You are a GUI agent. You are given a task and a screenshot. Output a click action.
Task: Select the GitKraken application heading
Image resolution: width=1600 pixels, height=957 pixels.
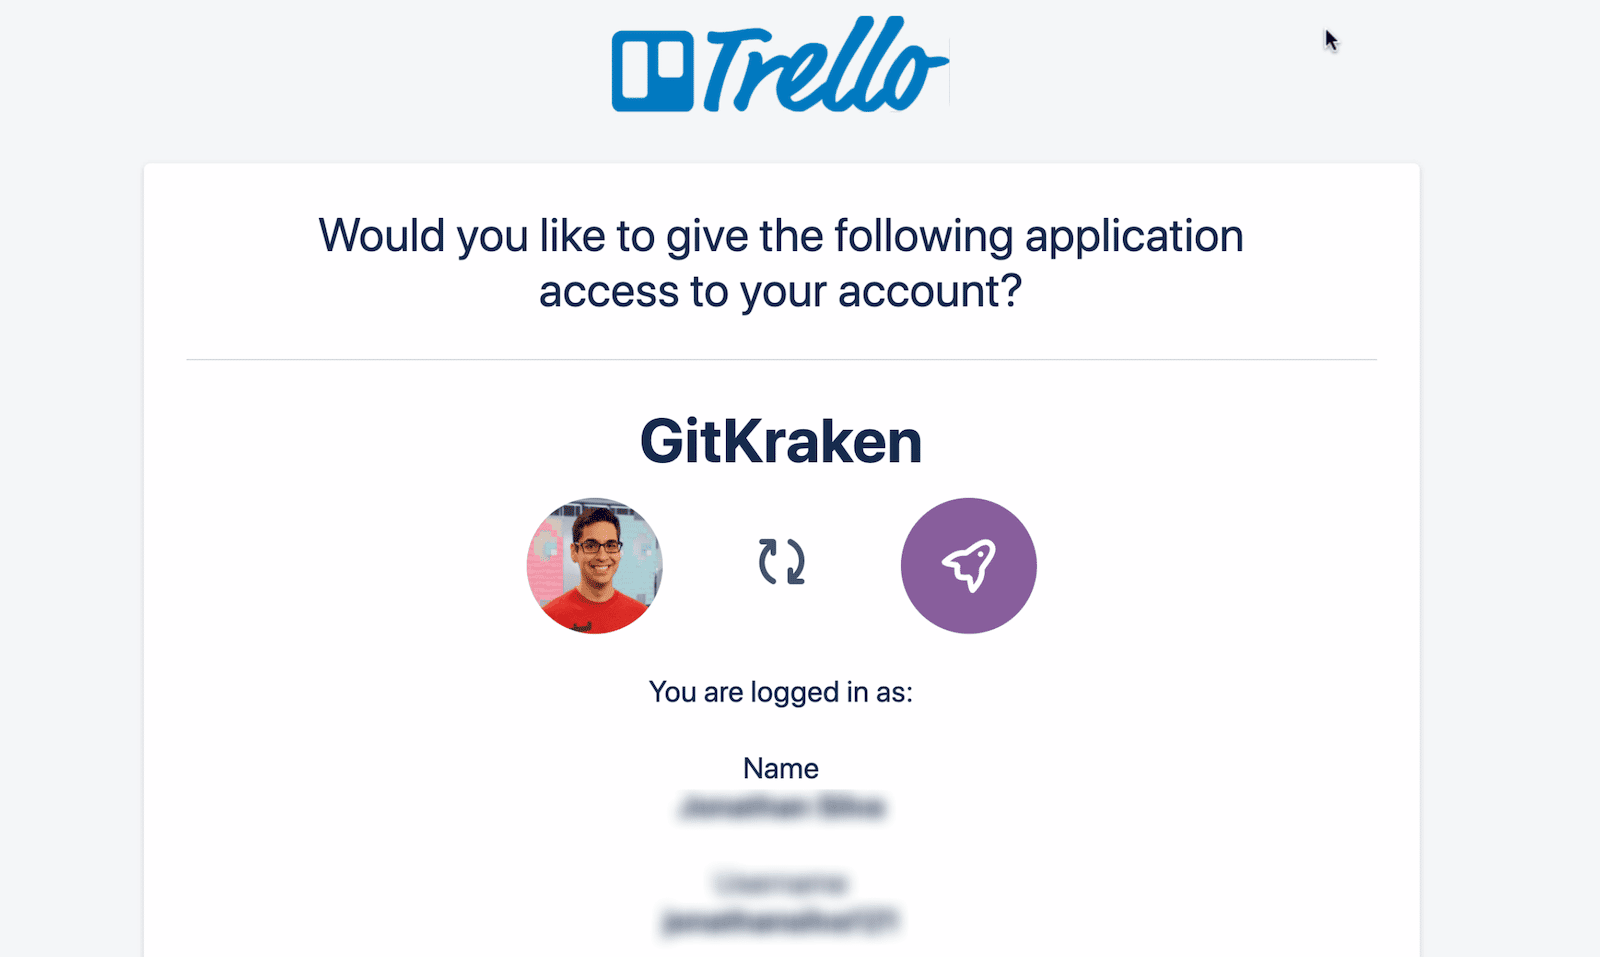tap(782, 441)
